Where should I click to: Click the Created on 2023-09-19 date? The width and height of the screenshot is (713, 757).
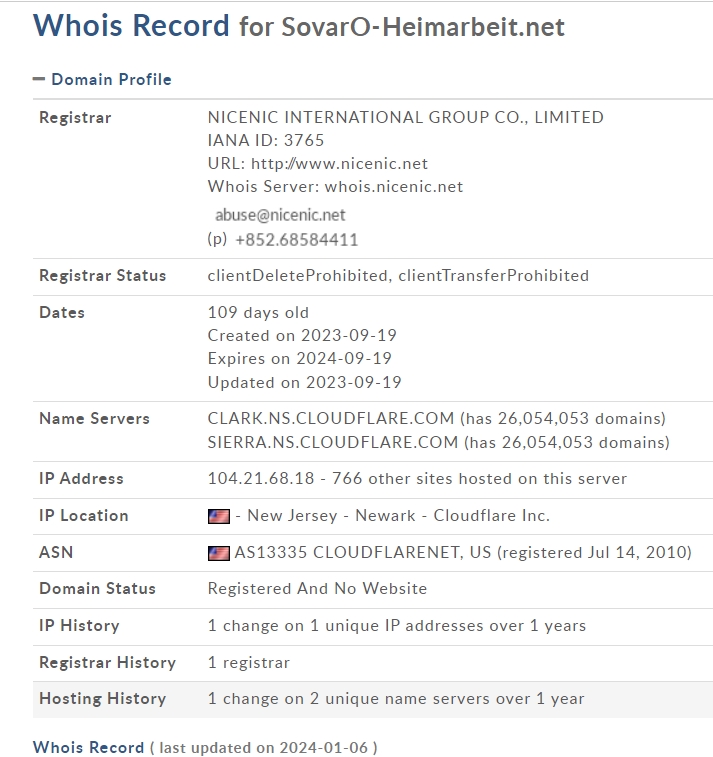tap(302, 336)
